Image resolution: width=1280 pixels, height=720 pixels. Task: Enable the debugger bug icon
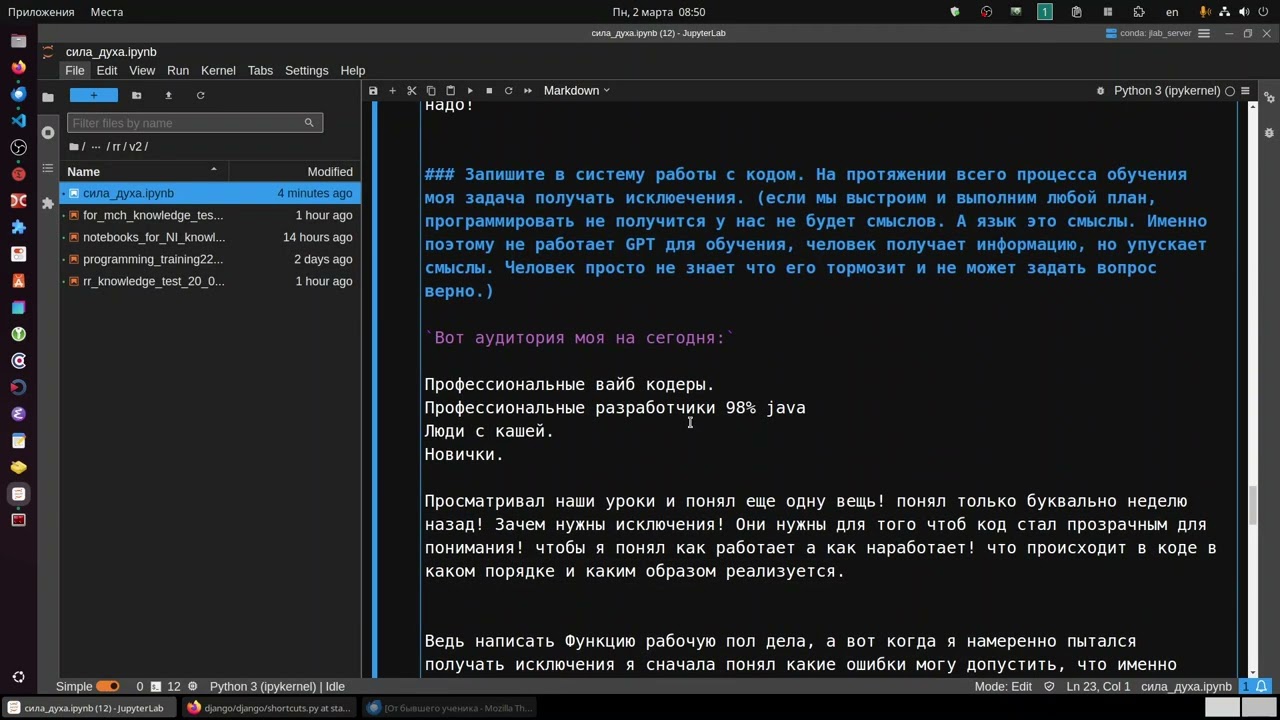click(x=1101, y=90)
